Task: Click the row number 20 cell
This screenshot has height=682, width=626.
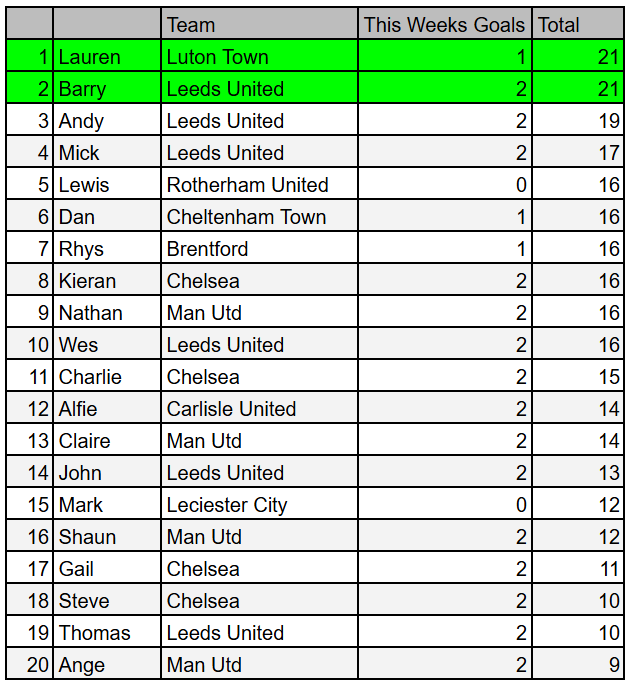Action: [30, 664]
